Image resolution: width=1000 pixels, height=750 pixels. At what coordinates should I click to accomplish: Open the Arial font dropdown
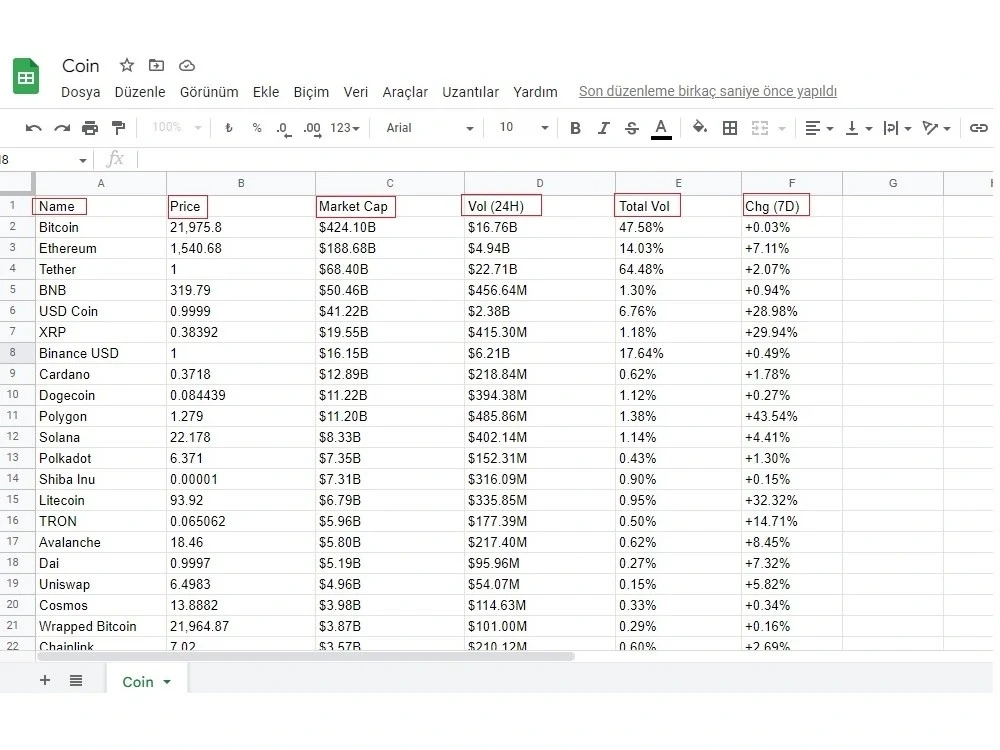tap(430, 128)
